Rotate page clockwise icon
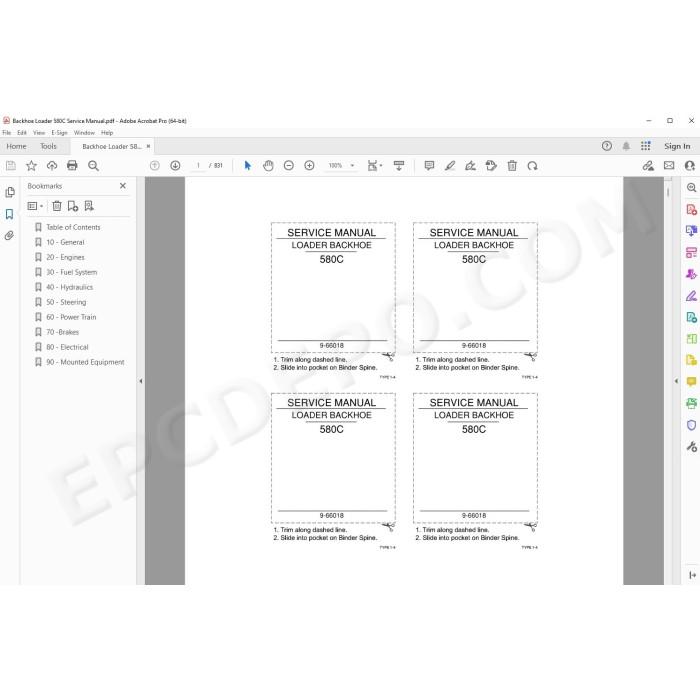This screenshot has width=700, height=700. pos(532,166)
